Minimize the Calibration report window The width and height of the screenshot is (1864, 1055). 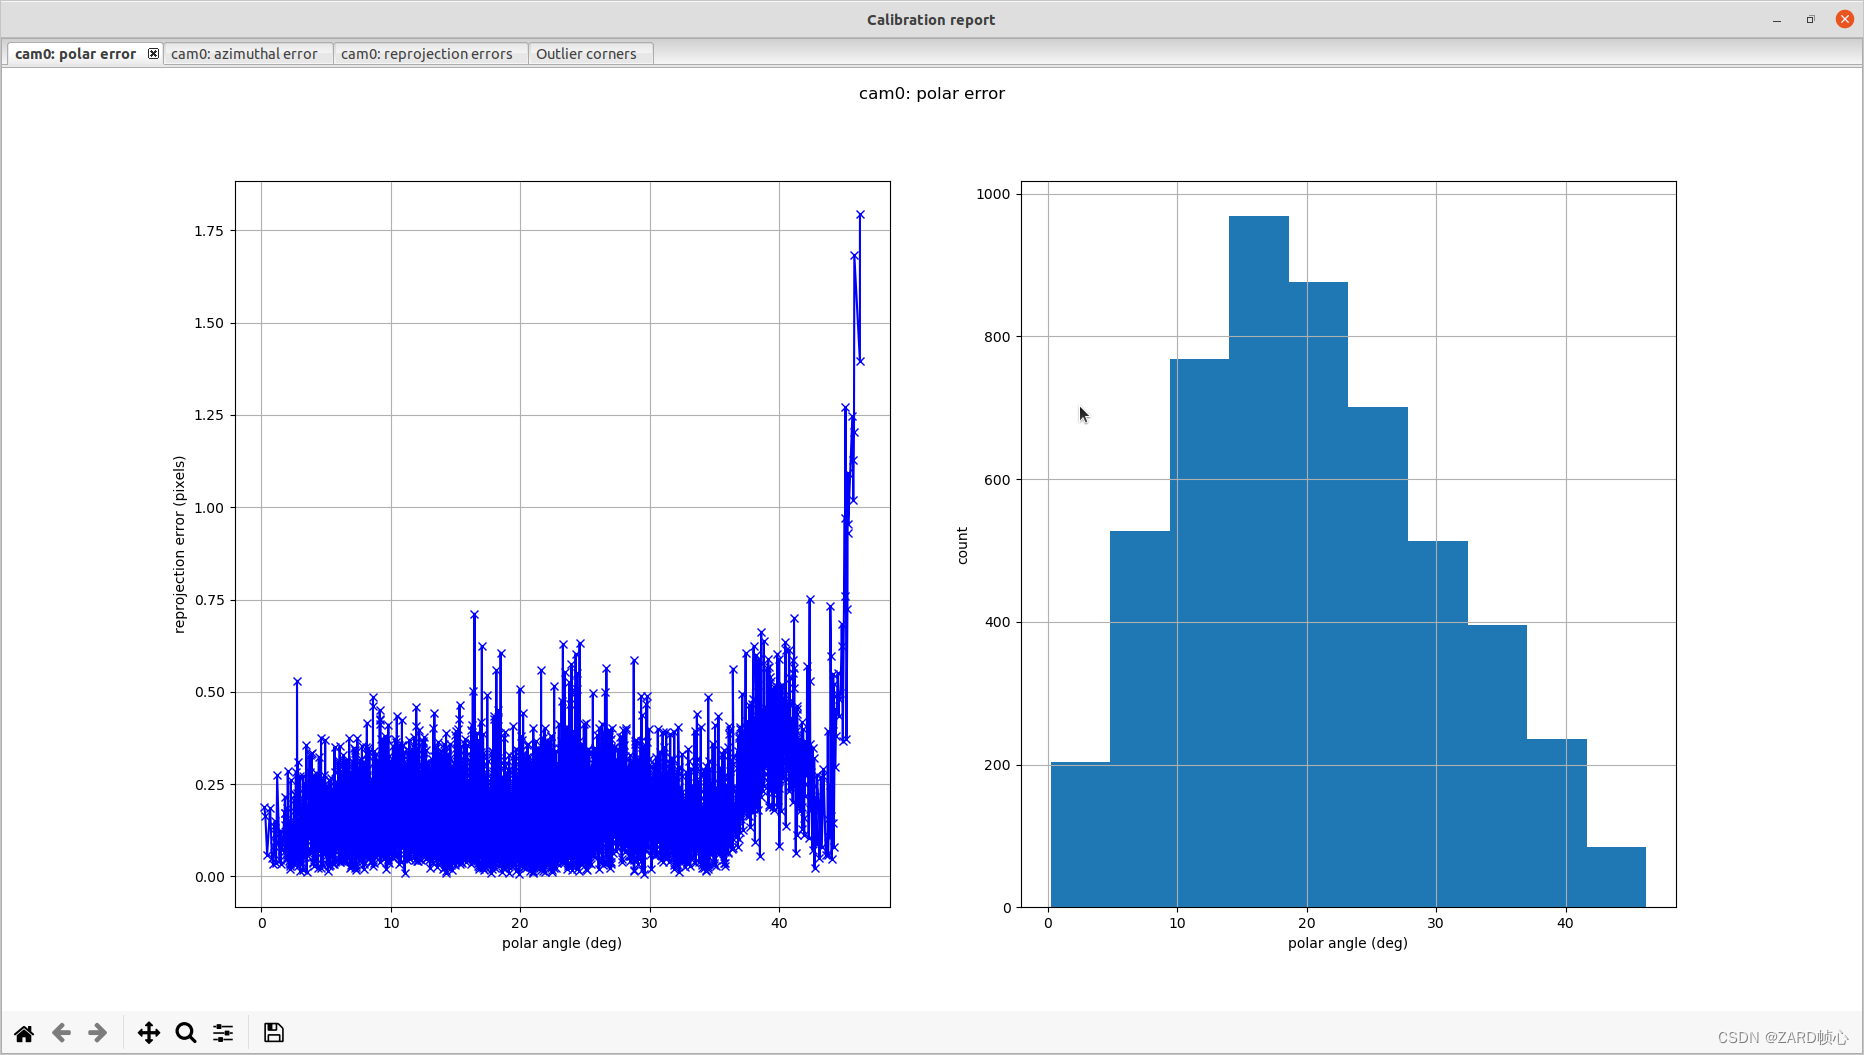[x=1777, y=20]
